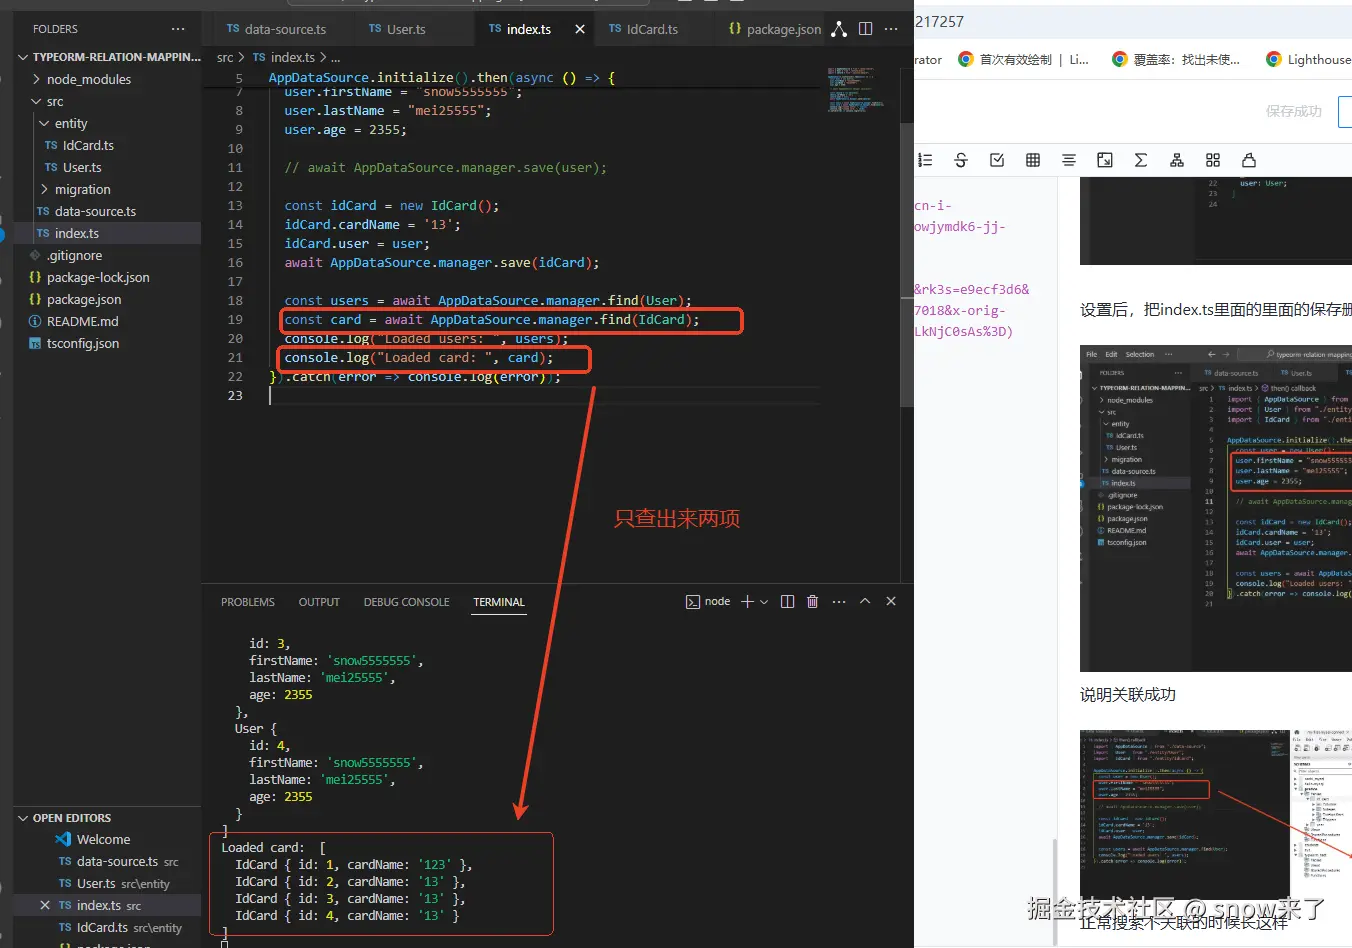The width and height of the screenshot is (1352, 948).
Task: Click the bag-shaped icon in article toolbar
Action: click(1249, 160)
